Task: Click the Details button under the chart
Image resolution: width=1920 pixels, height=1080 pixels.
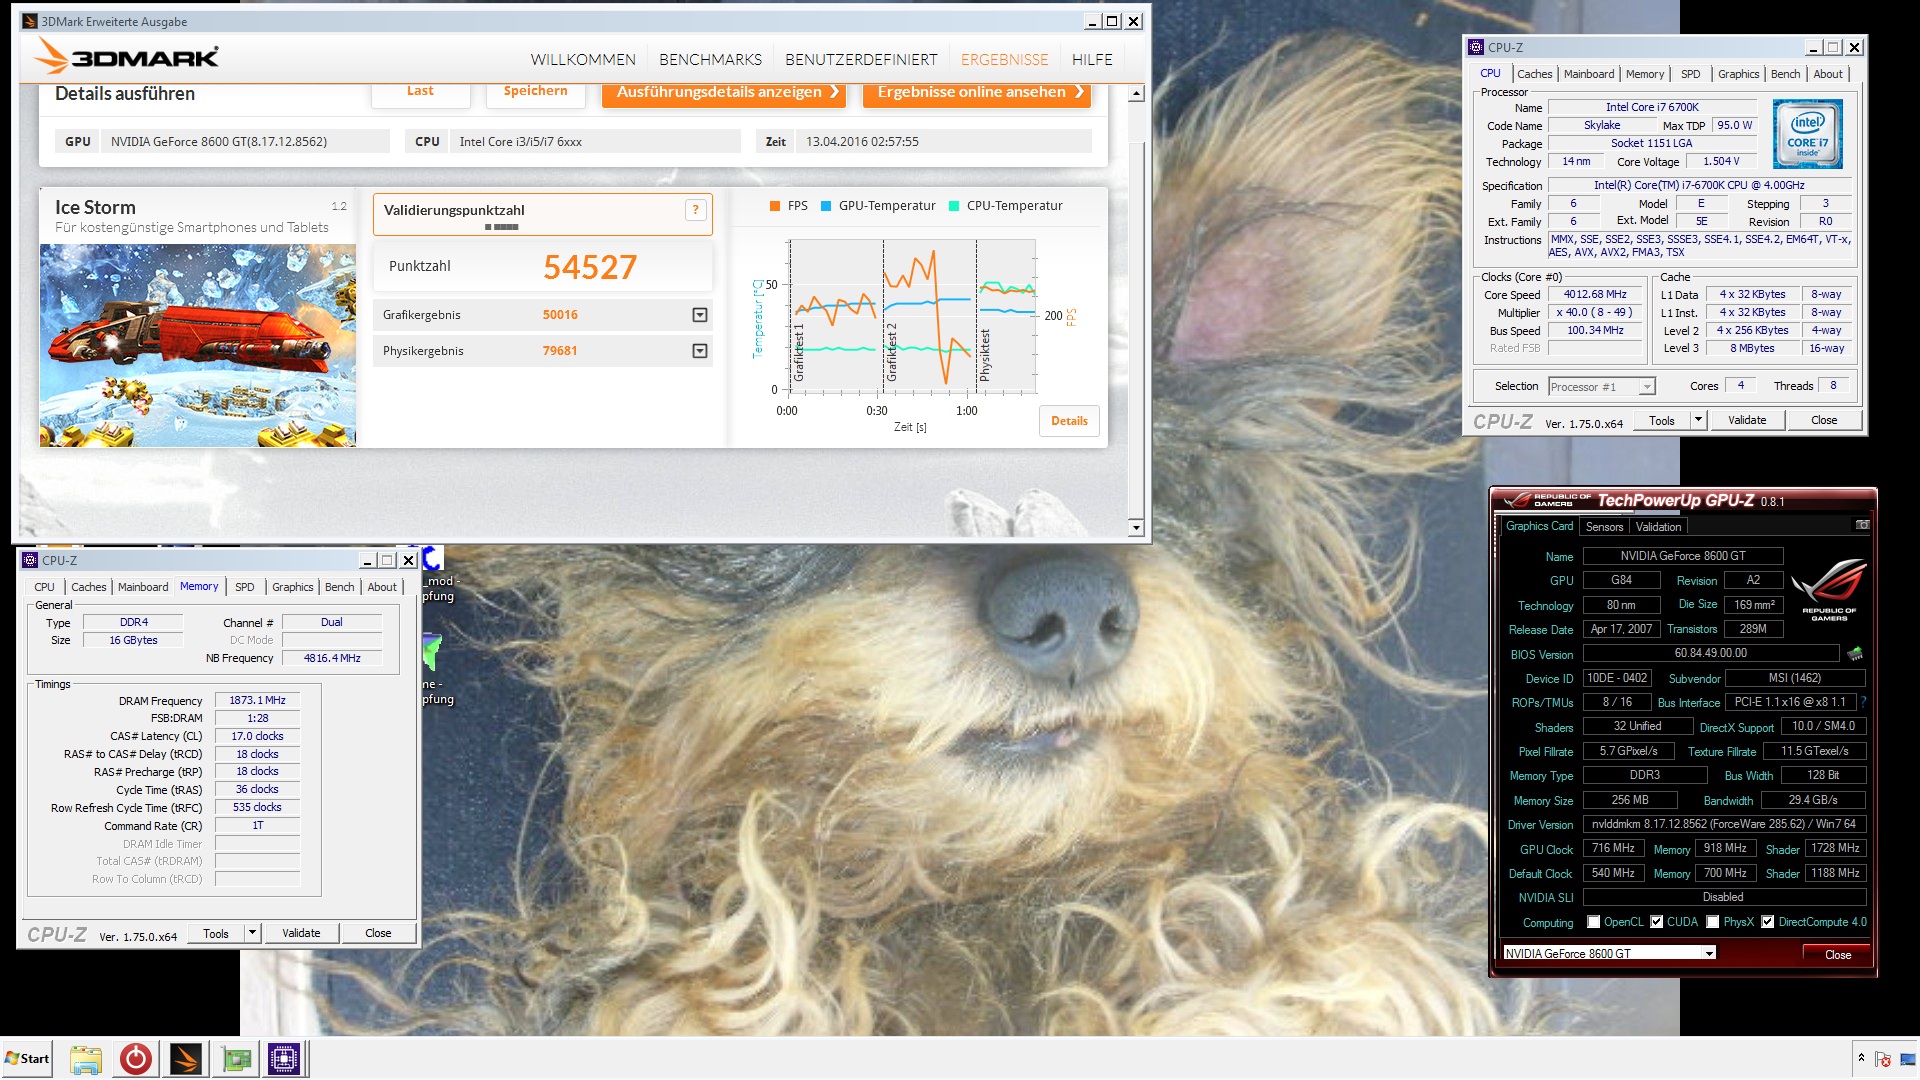Action: click(1069, 421)
